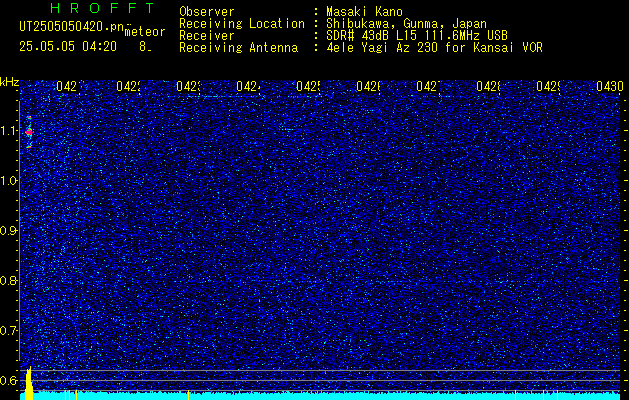Click the "Receiver" field label
Image resolution: width=629 pixels, height=400 pixels.
pyautogui.click(x=207, y=36)
